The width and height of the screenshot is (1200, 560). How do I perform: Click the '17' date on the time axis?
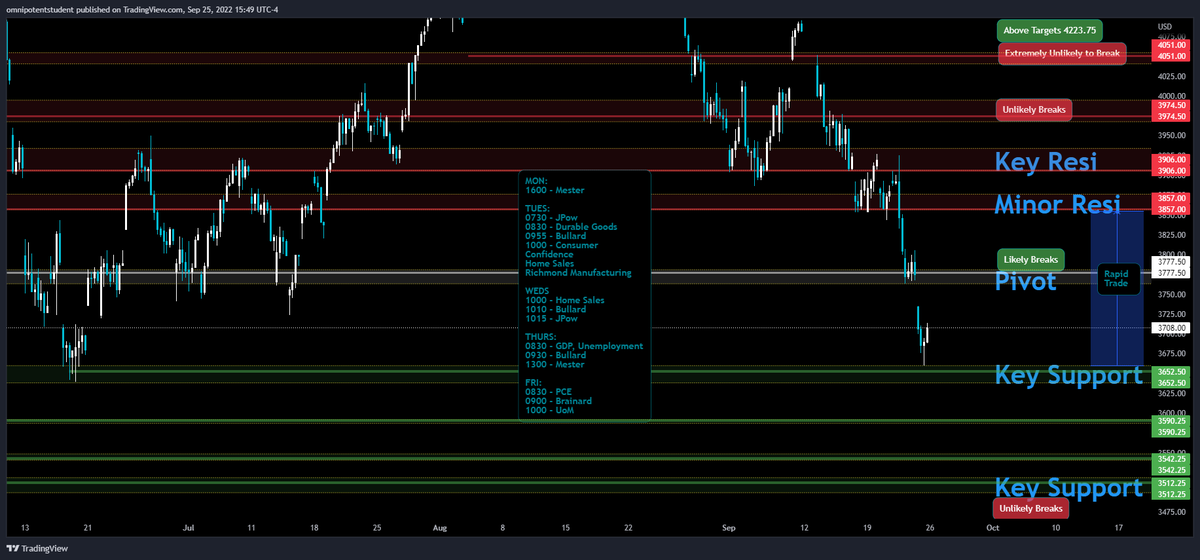[x=1119, y=526]
